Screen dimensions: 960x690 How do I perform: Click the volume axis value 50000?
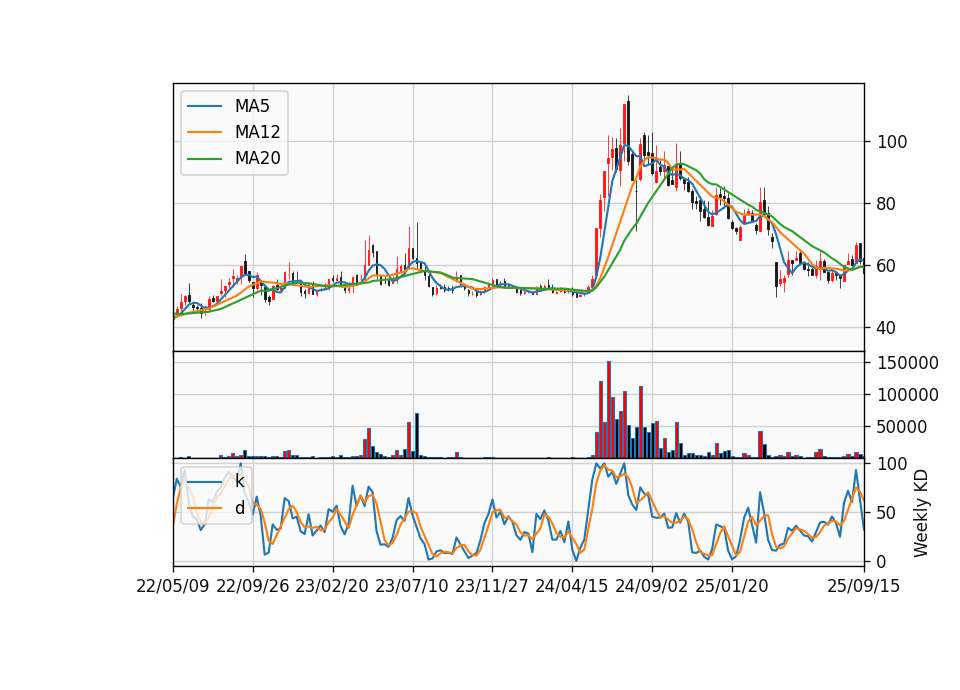(902, 427)
